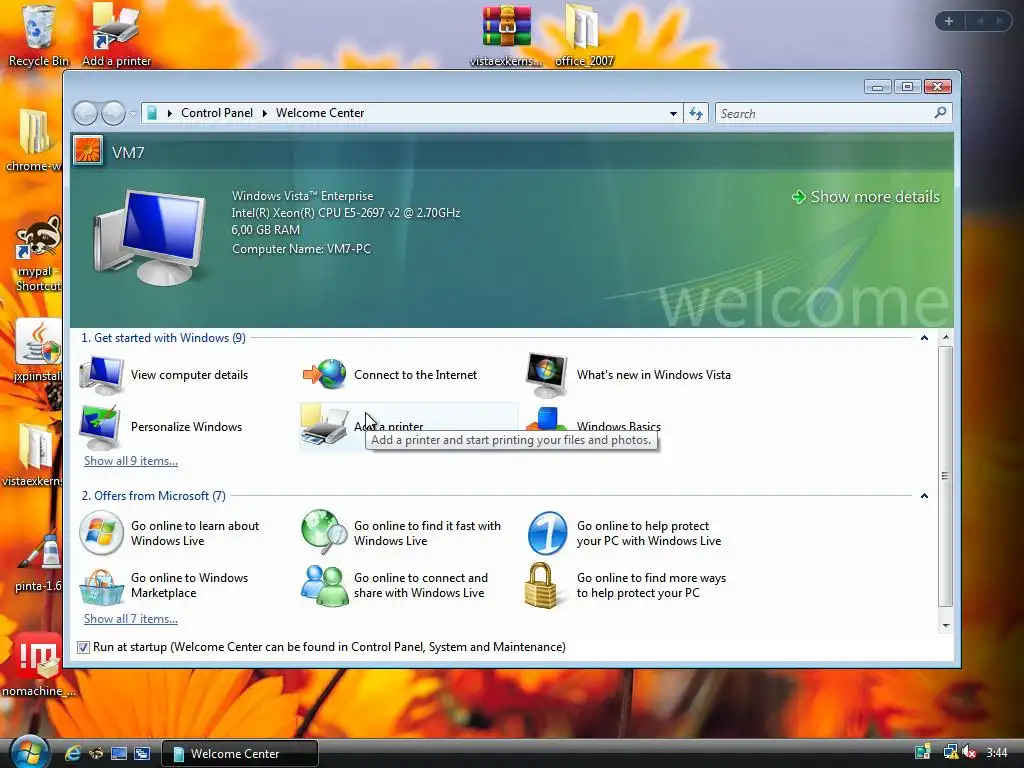Click Go online to Windows Marketplace text
The height and width of the screenshot is (768, 1024).
coord(189,585)
